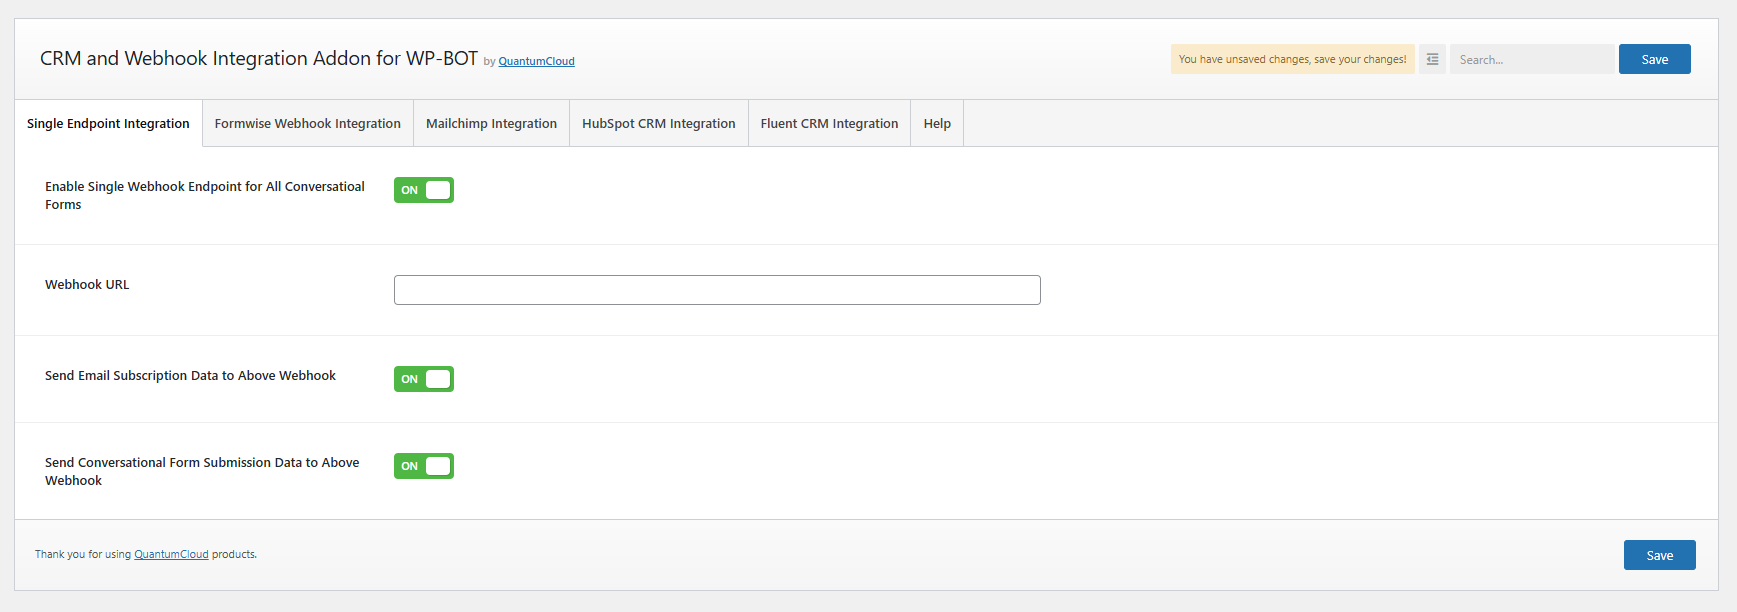Click the Save button in the header
1737x612 pixels.
[1654, 59]
